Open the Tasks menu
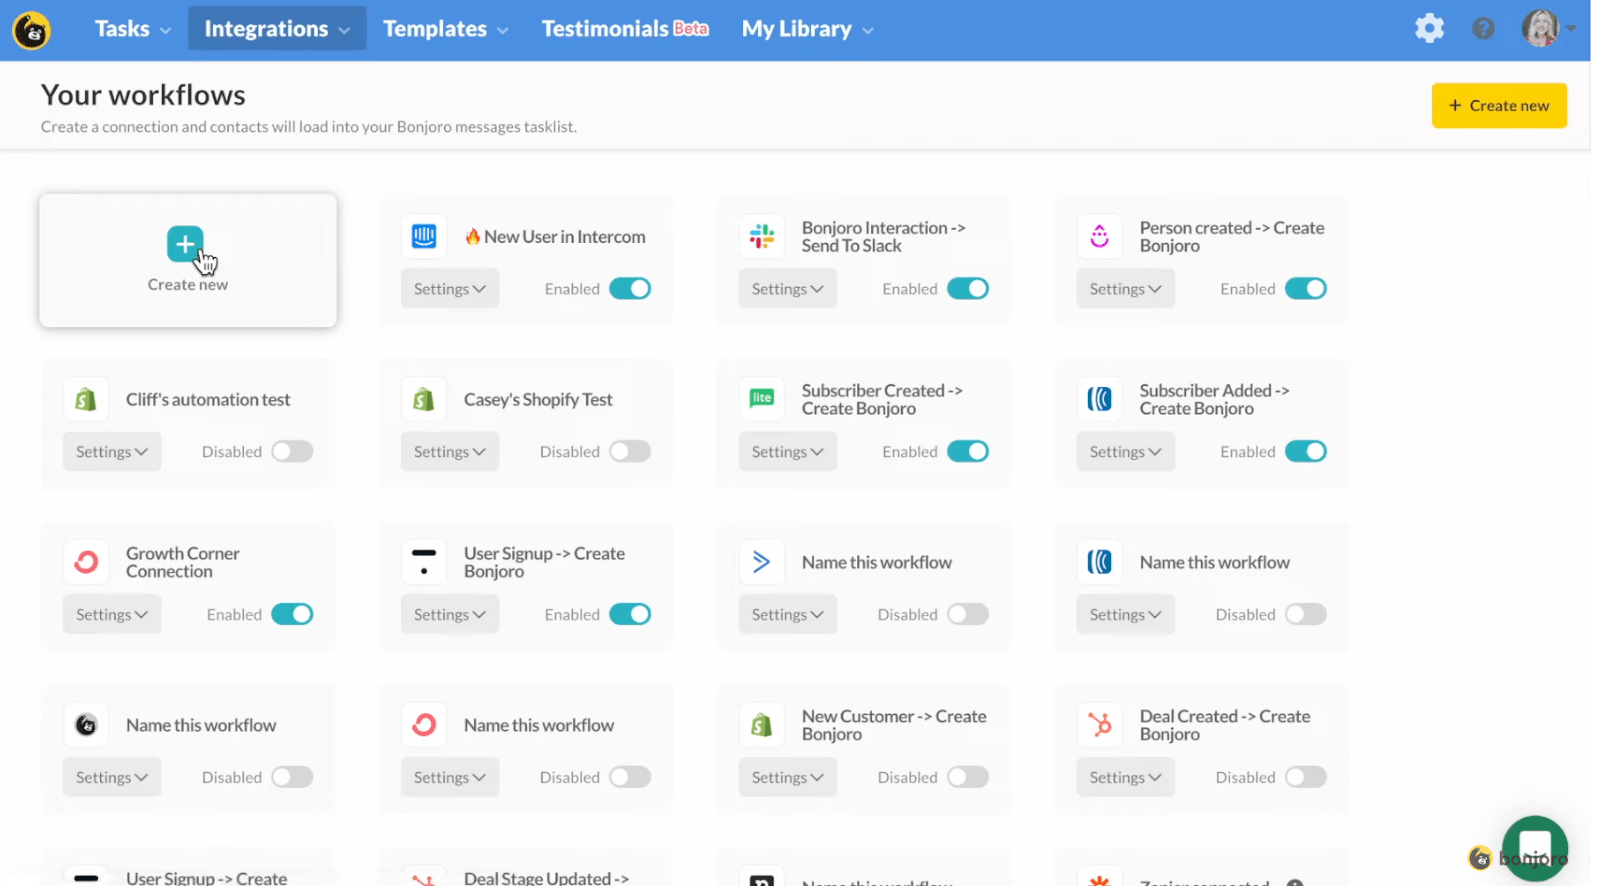 (132, 29)
